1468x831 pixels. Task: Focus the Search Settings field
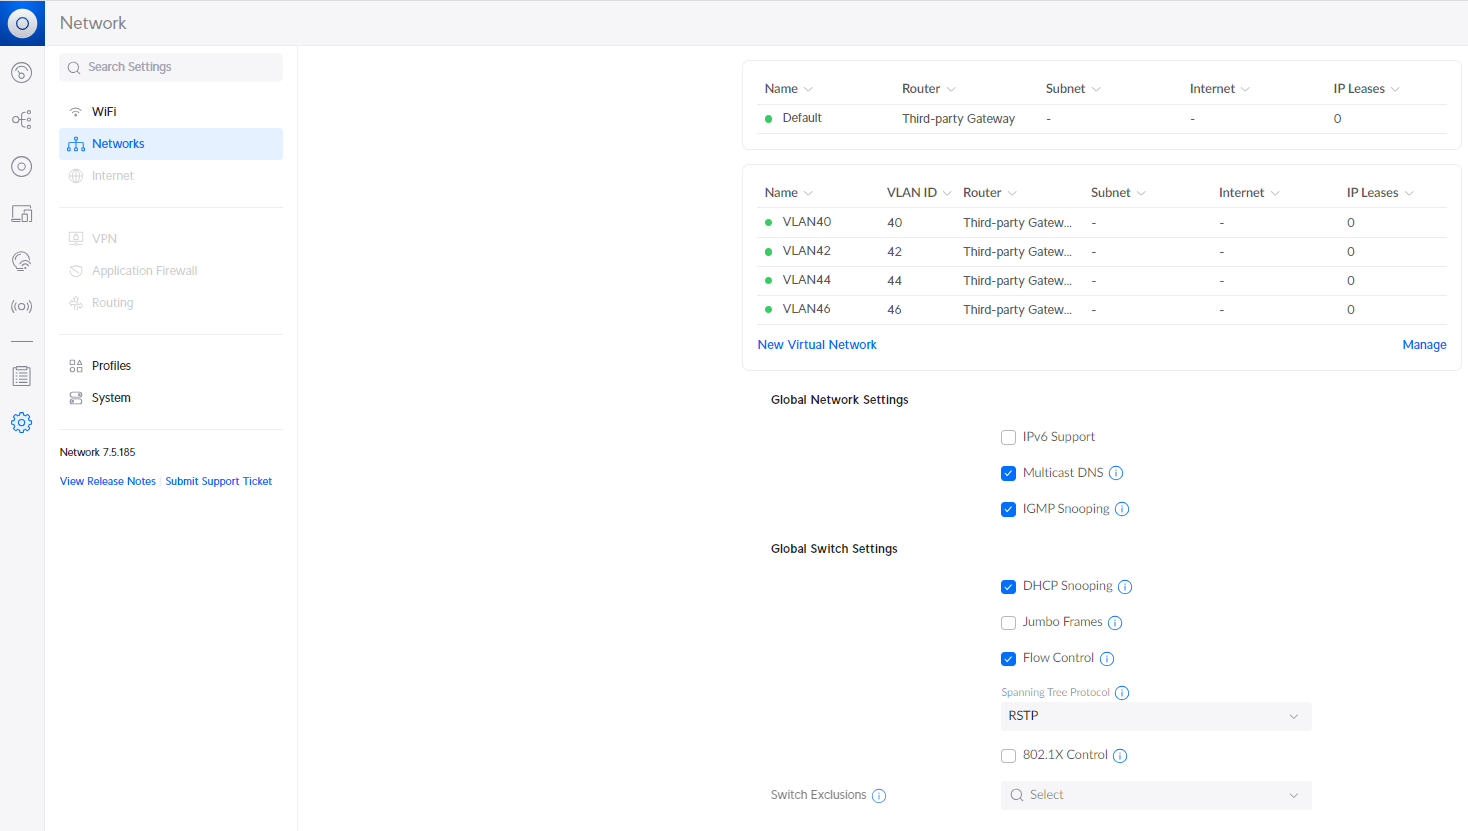click(171, 68)
